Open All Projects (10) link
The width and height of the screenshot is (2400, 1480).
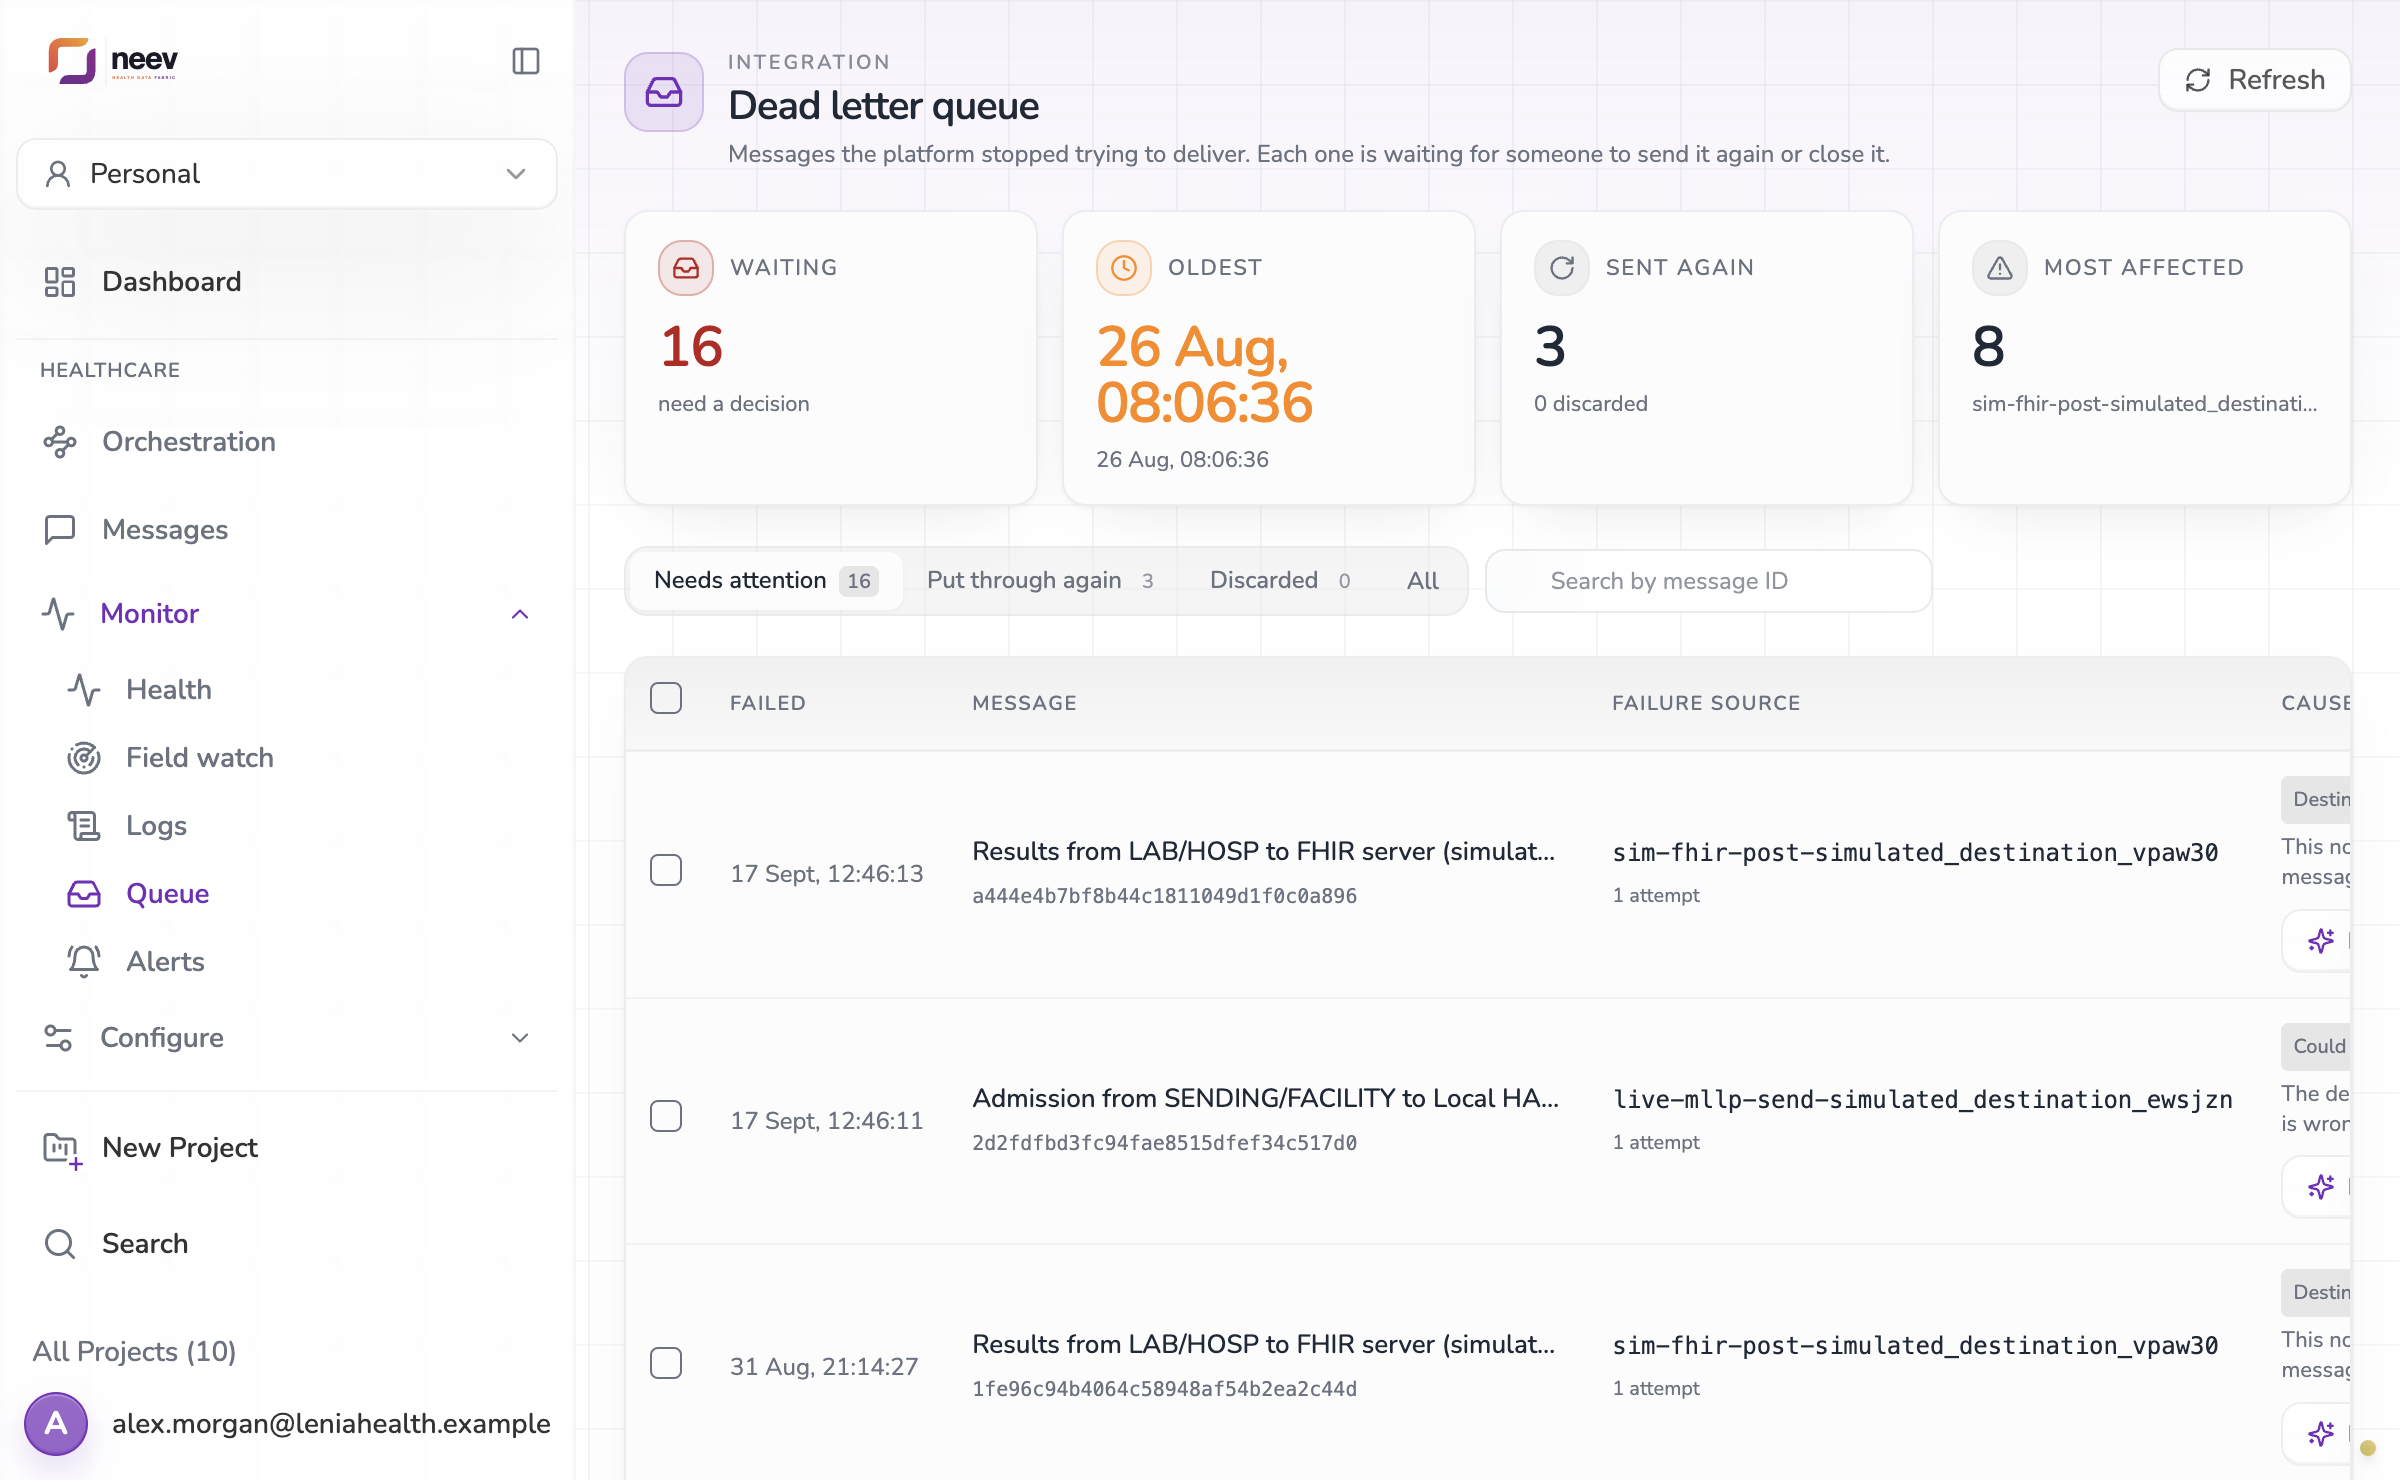134,1352
